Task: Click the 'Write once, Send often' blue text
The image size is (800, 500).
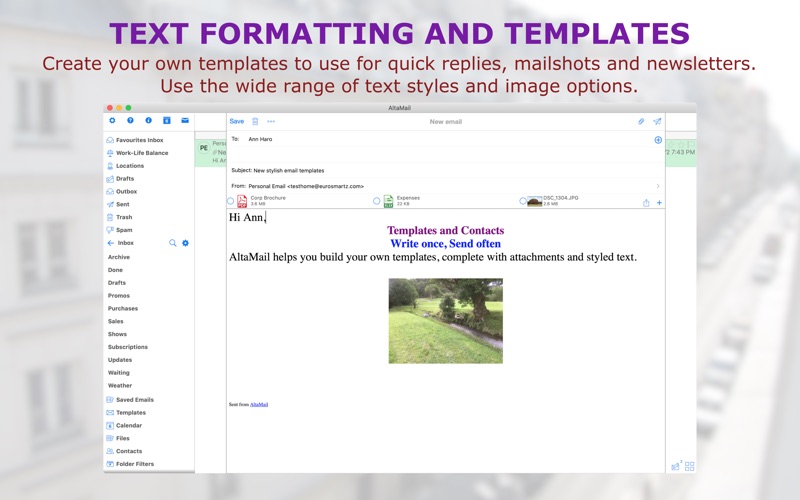Action: point(445,244)
